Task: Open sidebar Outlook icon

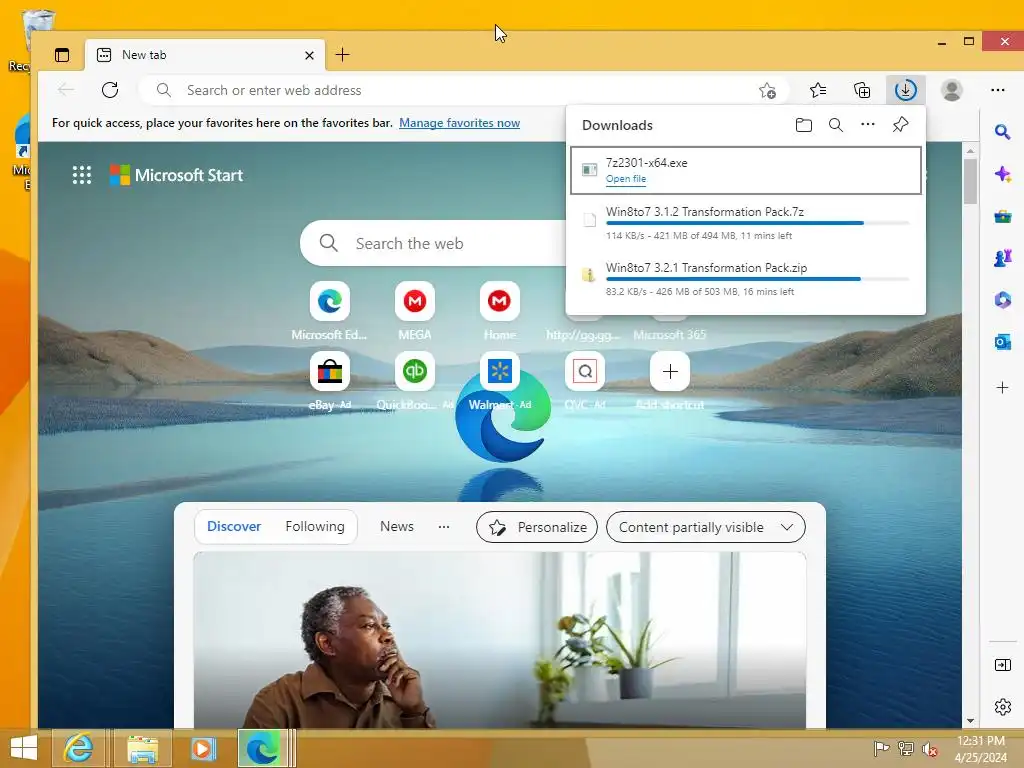Action: click(1002, 342)
